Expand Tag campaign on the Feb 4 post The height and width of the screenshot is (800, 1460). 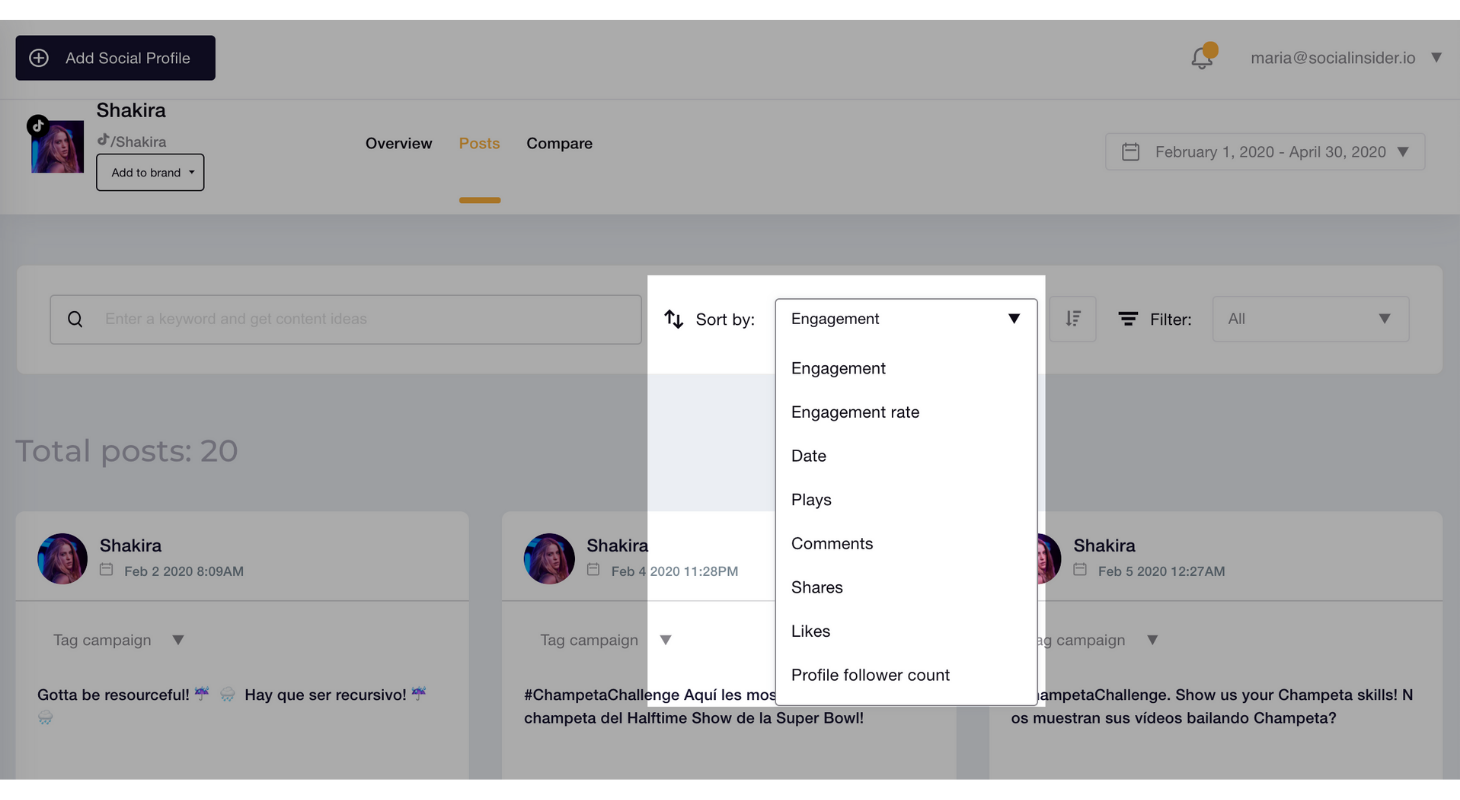[x=605, y=640]
